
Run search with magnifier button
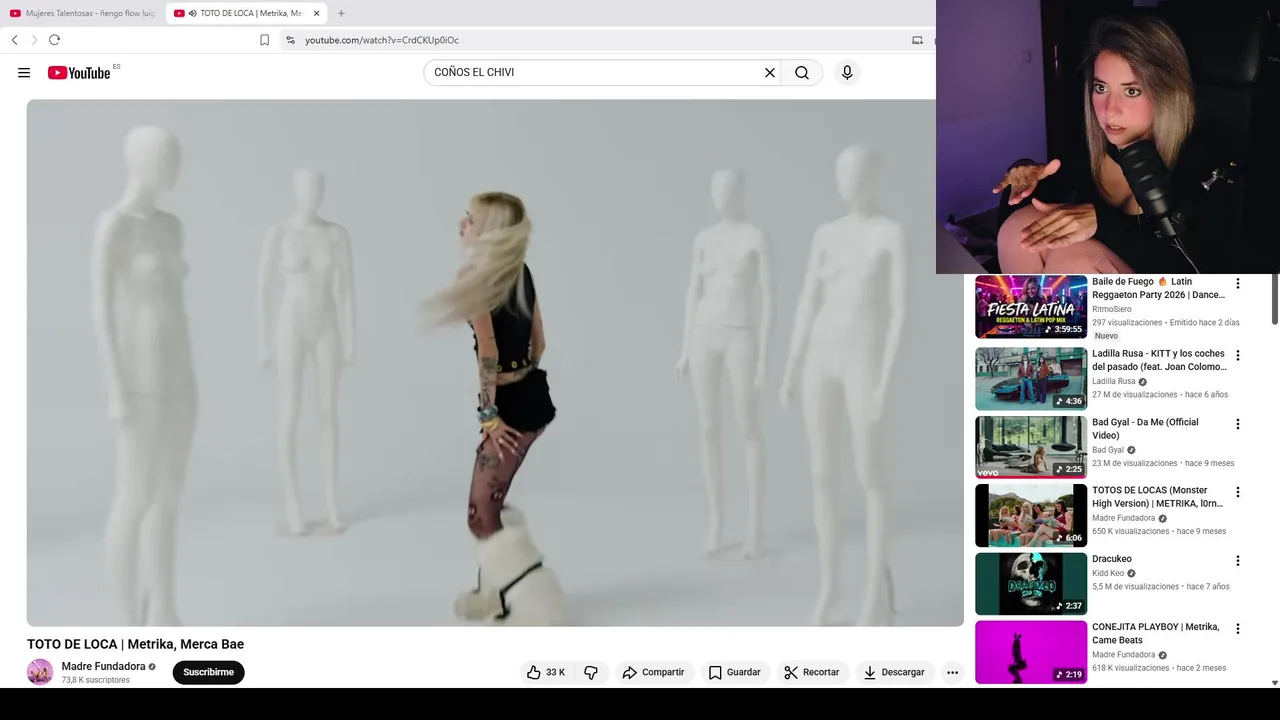(802, 72)
